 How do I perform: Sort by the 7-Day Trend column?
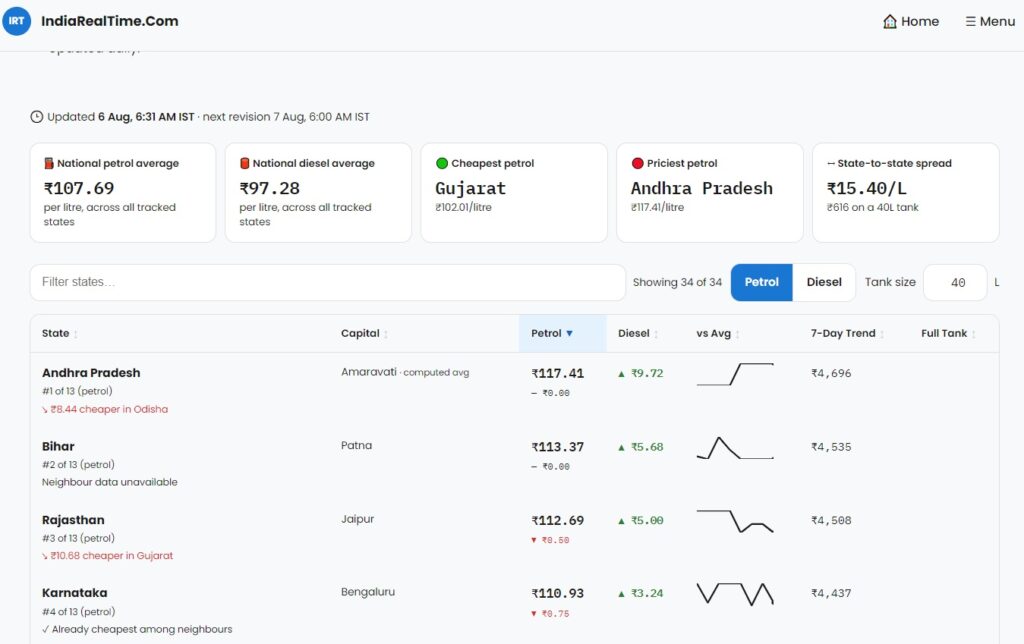click(x=848, y=334)
